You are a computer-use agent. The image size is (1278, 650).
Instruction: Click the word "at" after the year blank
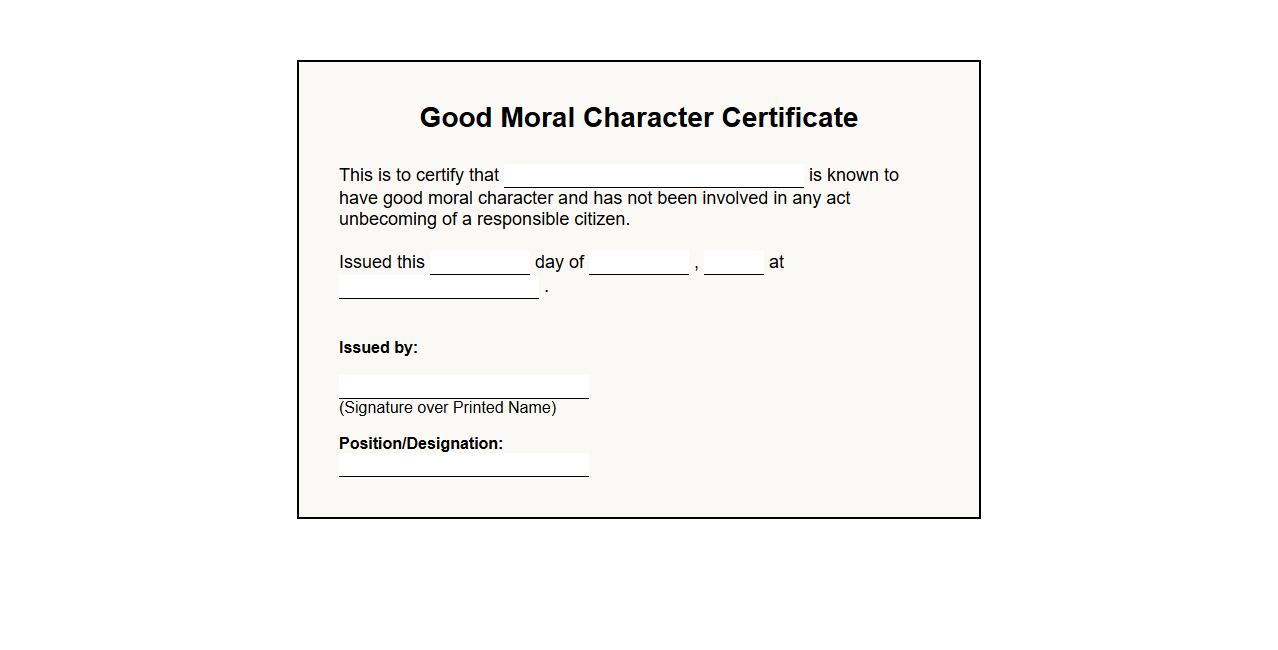click(x=776, y=262)
